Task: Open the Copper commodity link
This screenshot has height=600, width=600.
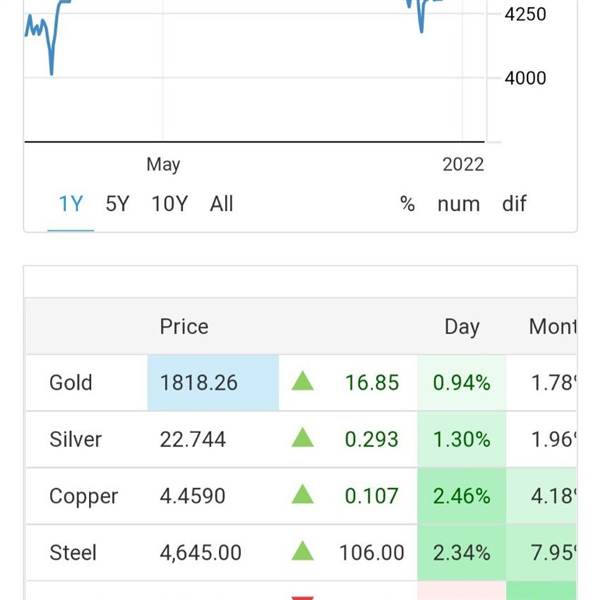Action: point(83,496)
